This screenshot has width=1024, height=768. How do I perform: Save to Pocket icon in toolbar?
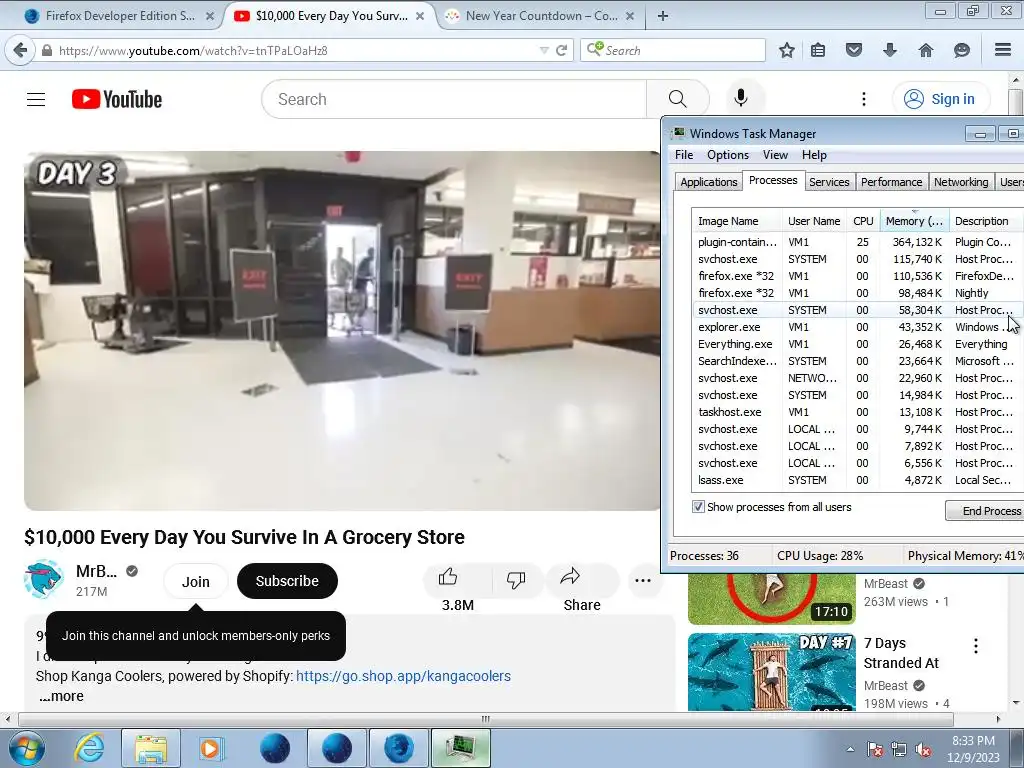854,50
